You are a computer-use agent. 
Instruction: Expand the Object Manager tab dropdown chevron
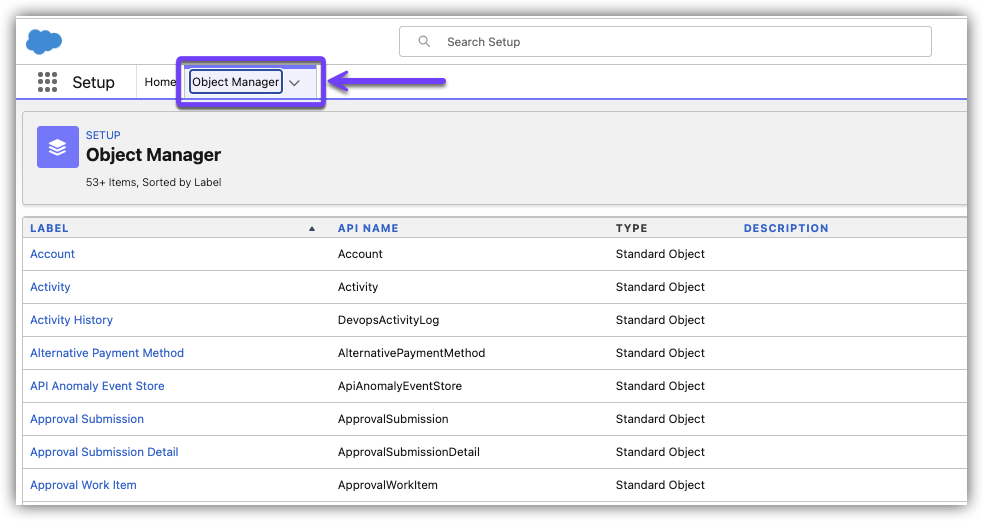point(294,83)
